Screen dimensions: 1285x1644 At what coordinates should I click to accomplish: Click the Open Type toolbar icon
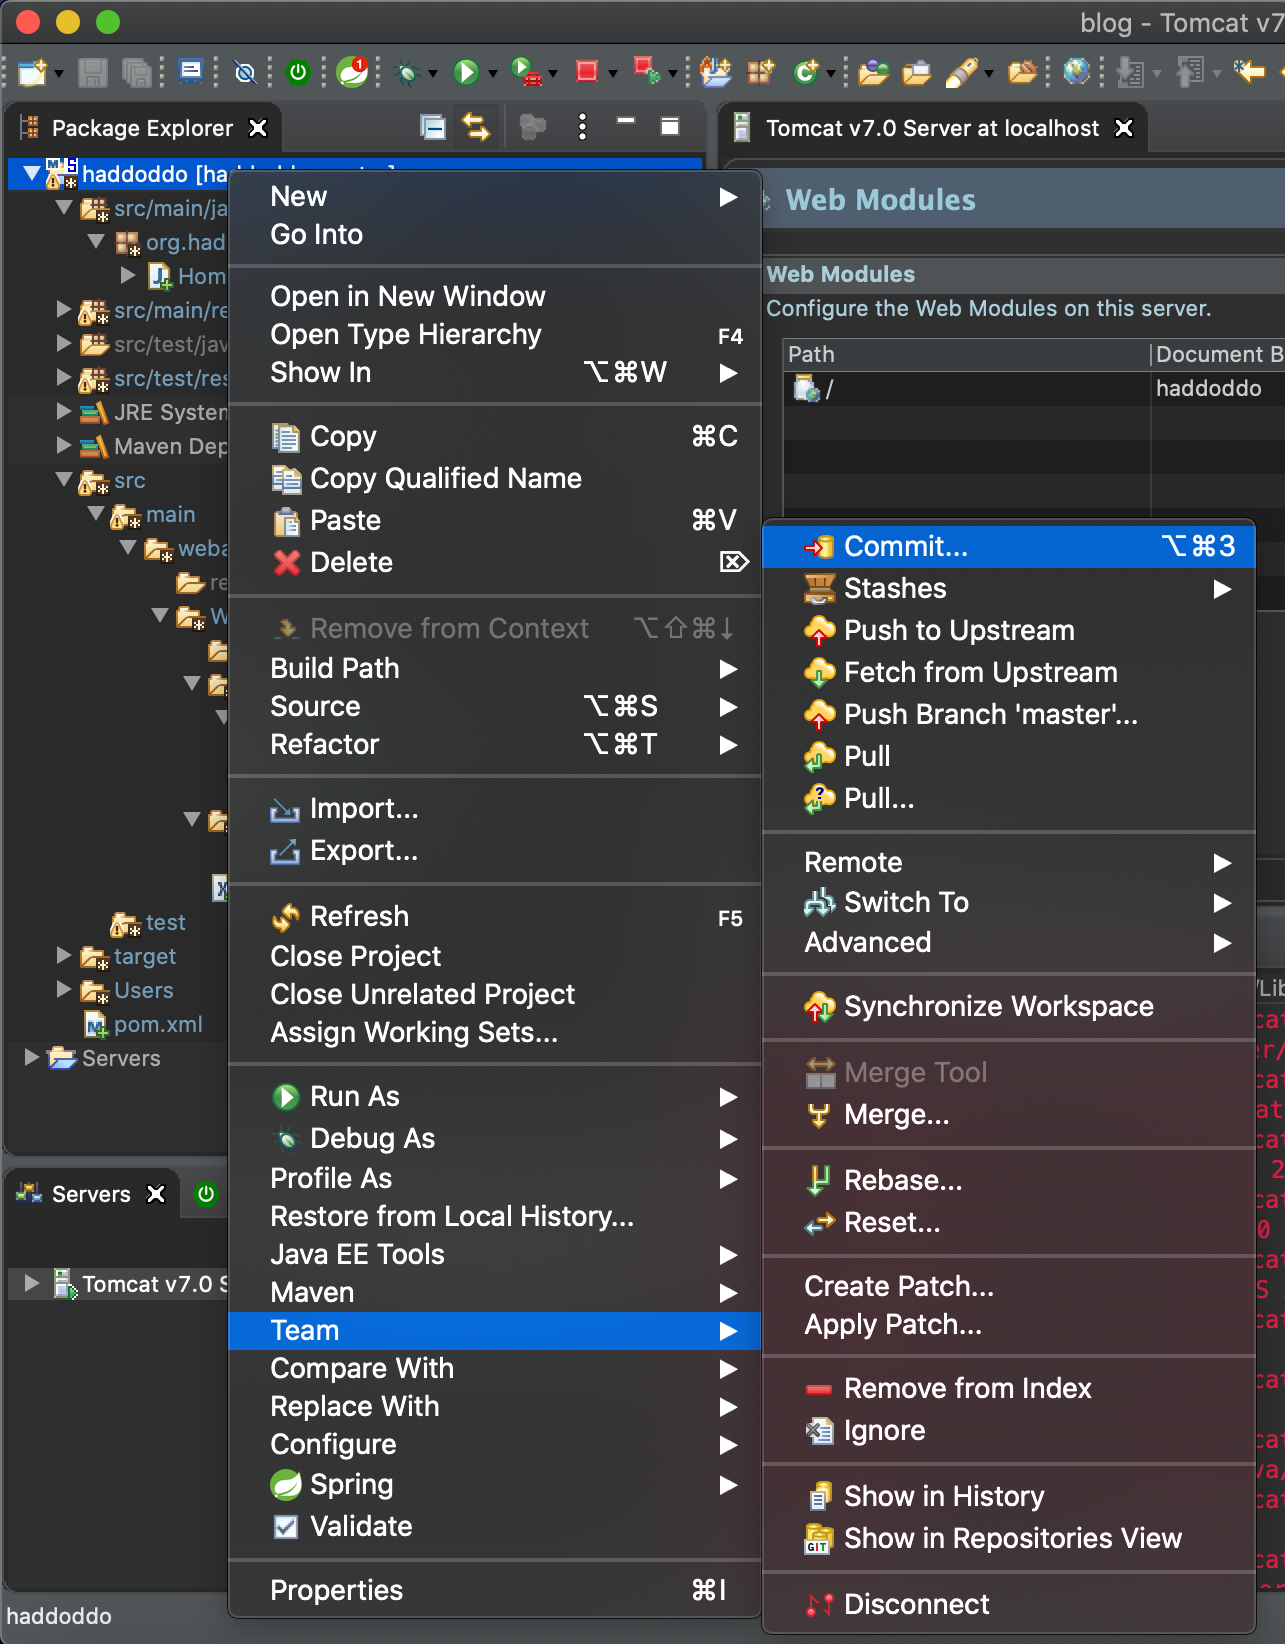873,72
